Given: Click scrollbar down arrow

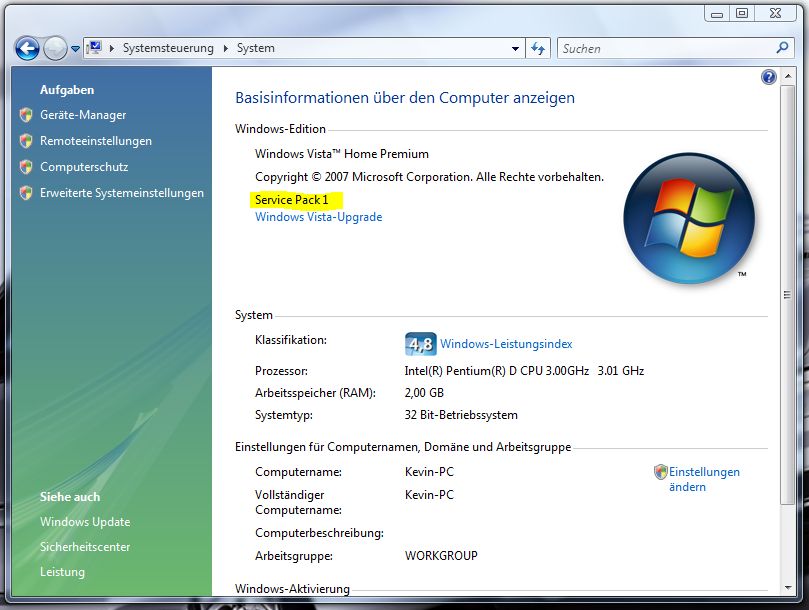Looking at the screenshot, I should [x=788, y=587].
